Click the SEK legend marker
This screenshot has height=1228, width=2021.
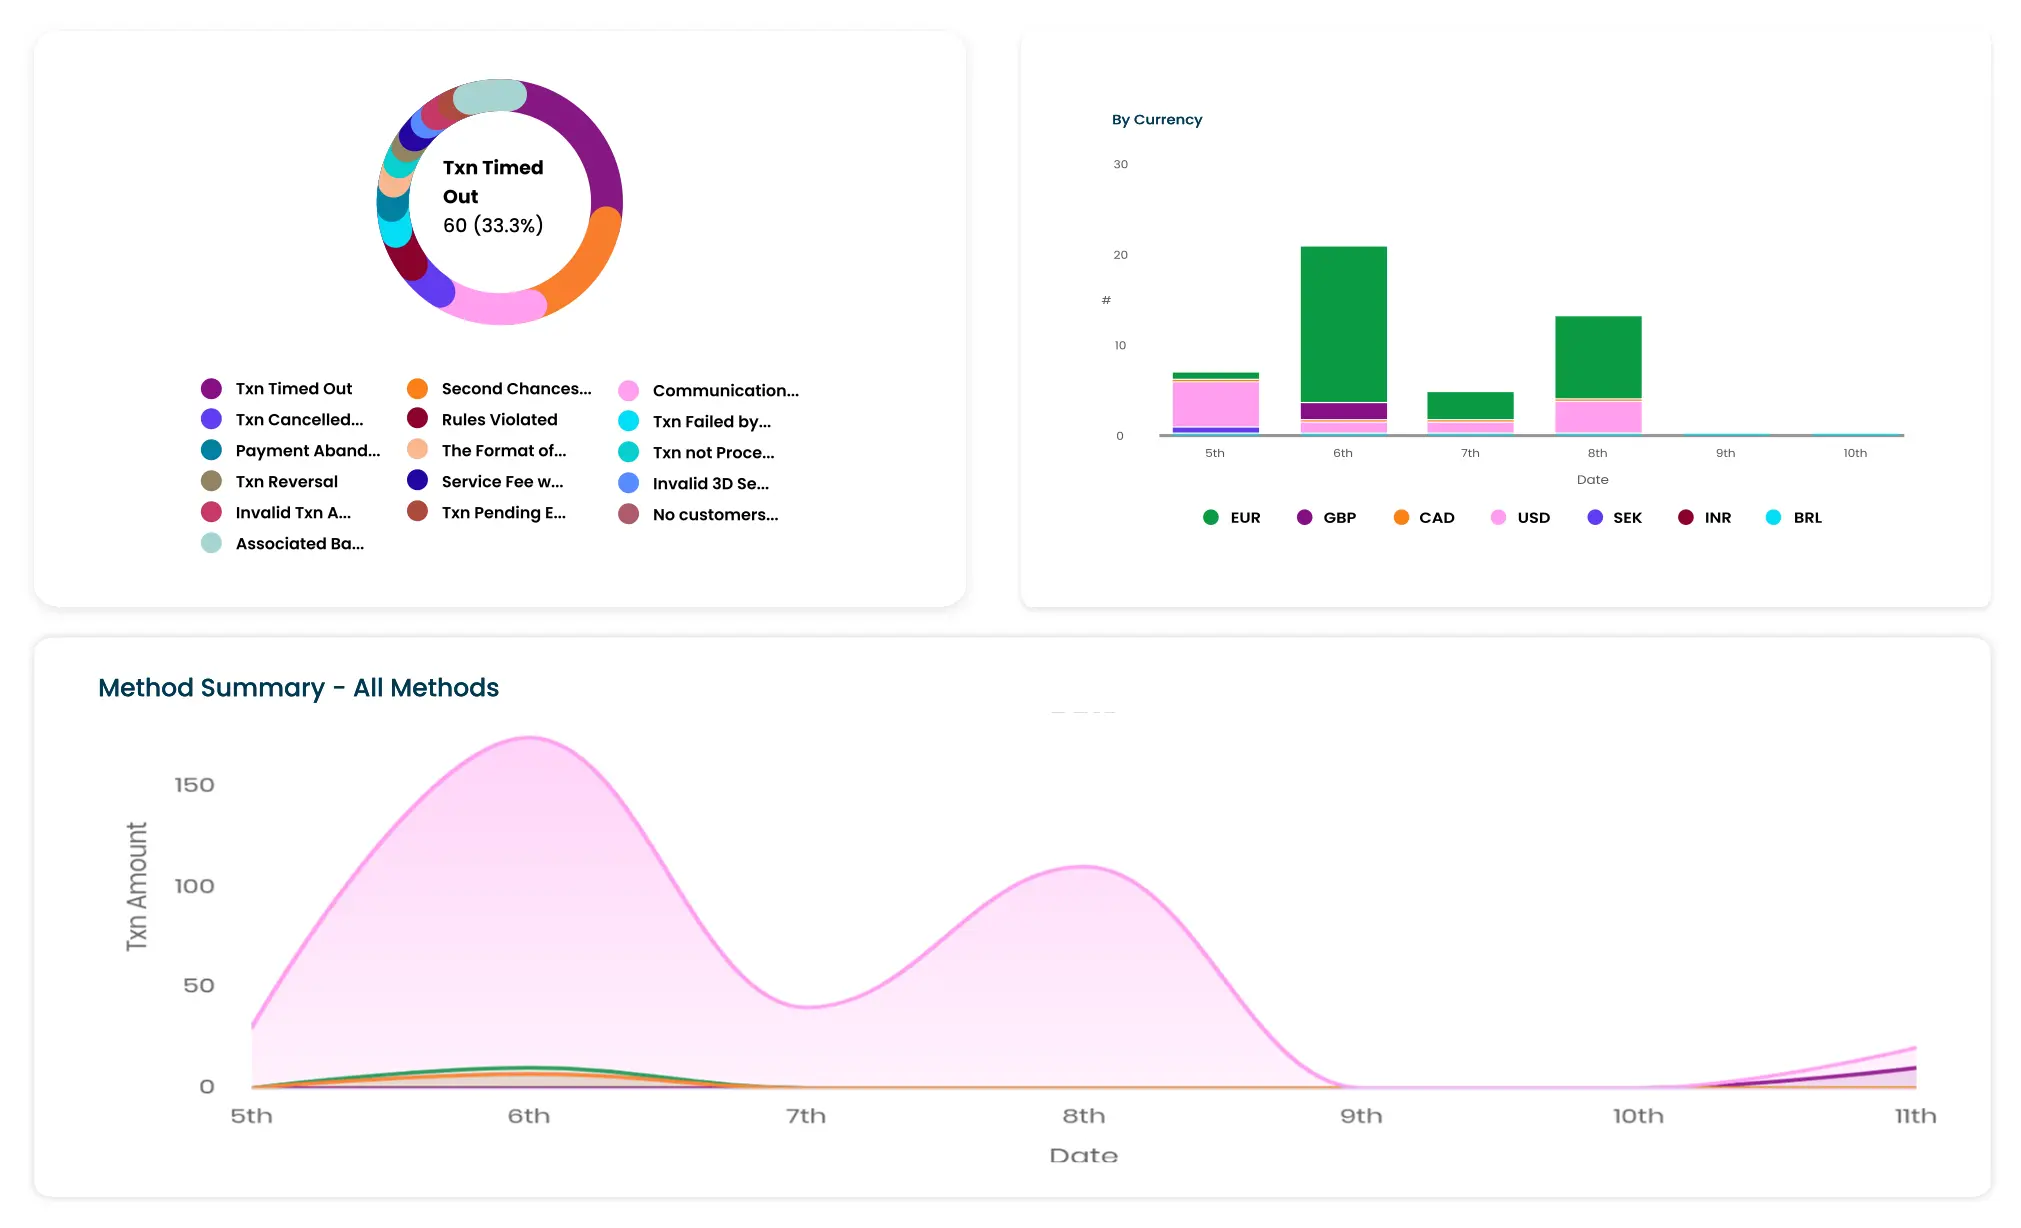coord(1595,517)
